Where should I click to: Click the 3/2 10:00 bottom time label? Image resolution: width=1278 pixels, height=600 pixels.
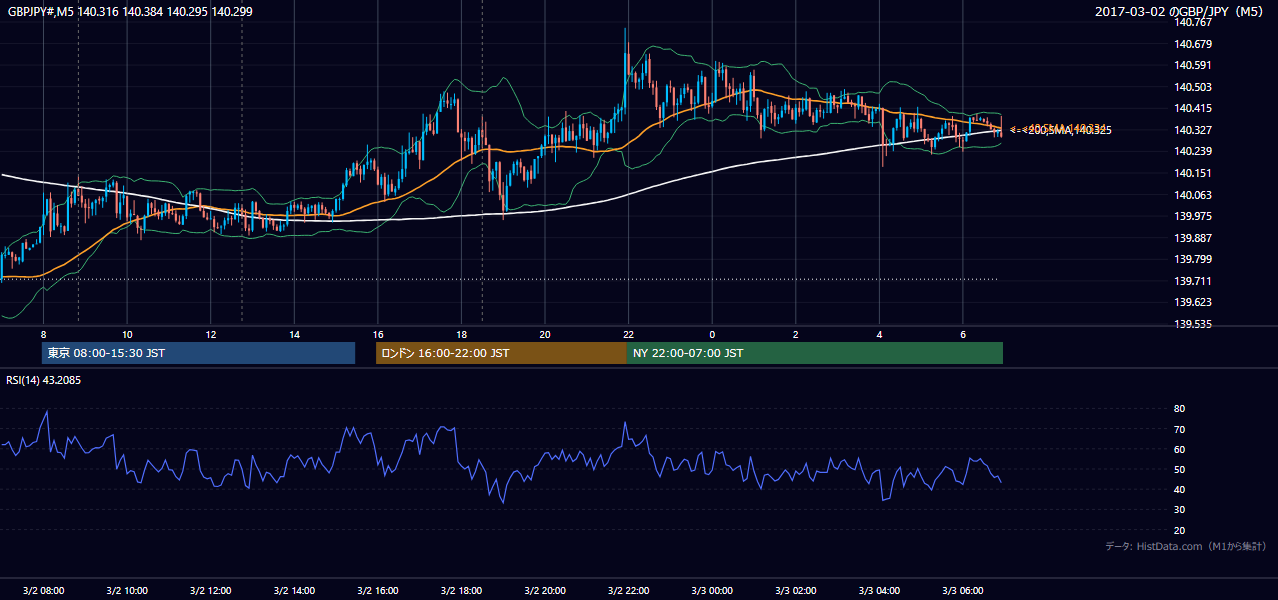tap(127, 591)
